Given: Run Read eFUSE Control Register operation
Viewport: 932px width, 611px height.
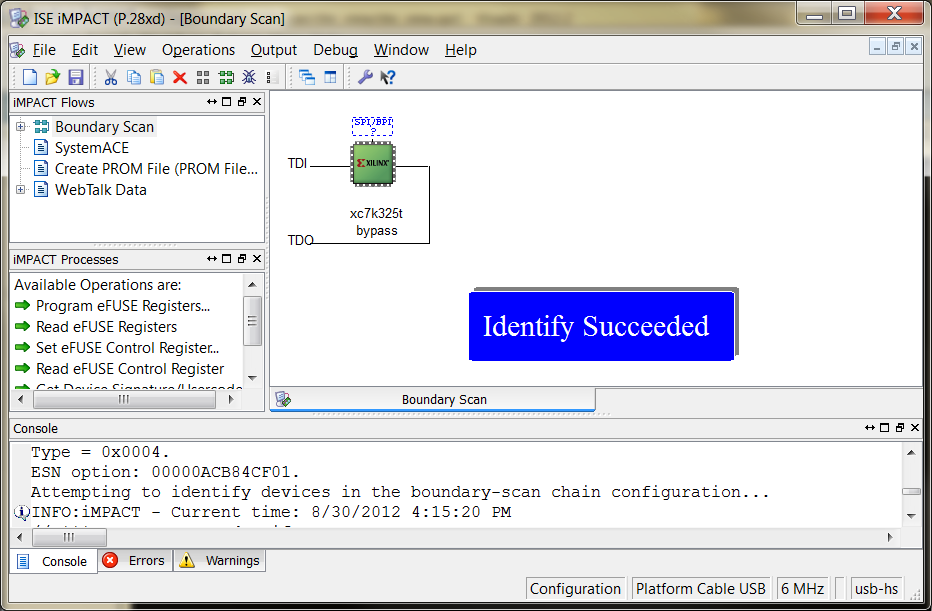Looking at the screenshot, I should point(129,369).
